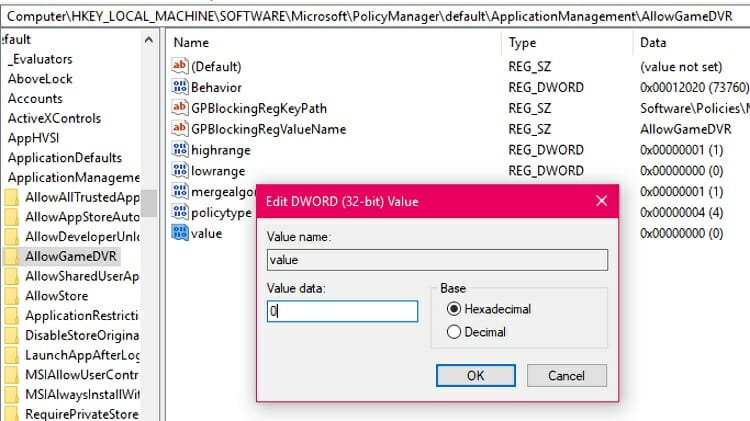Click the AllowSharedUserAp folder icon
This screenshot has height=421, width=750.
pyautogui.click(x=11, y=276)
